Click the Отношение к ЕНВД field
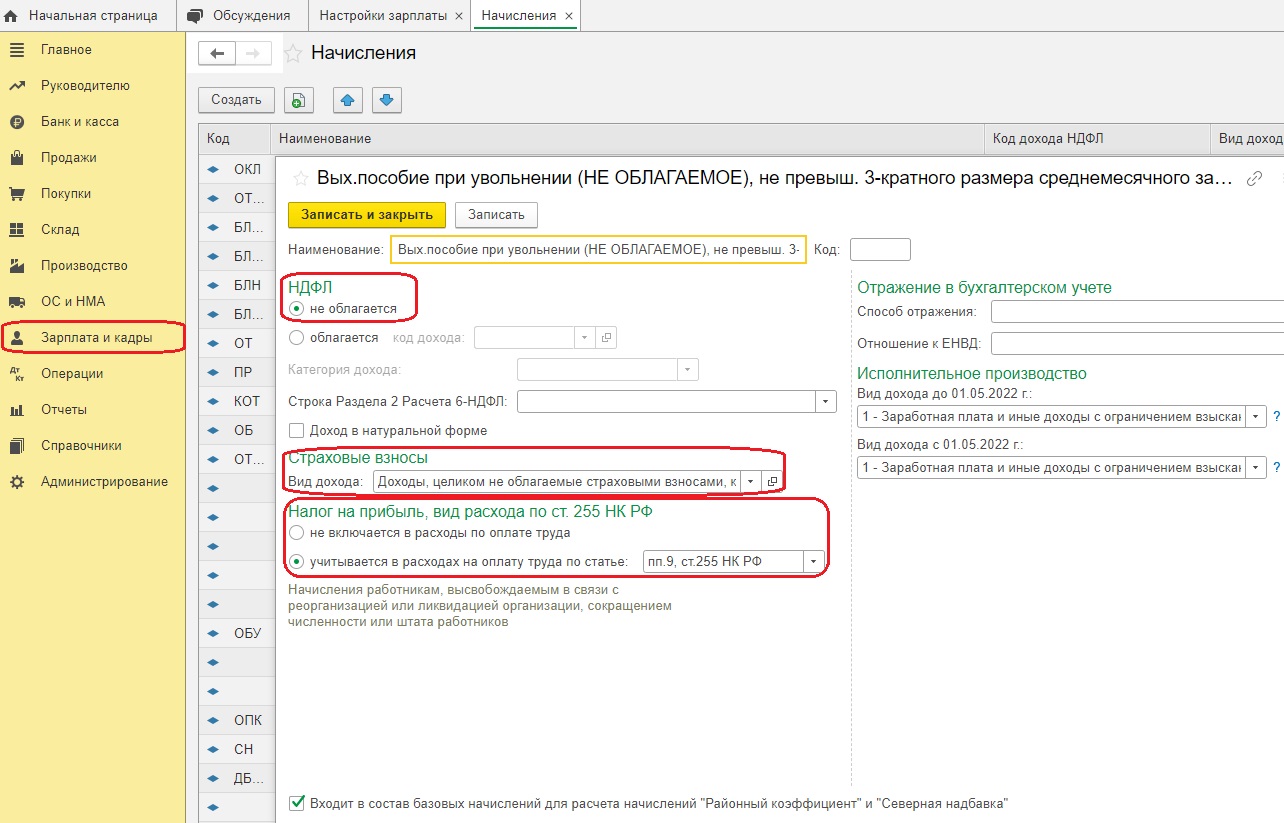The height and width of the screenshot is (823, 1284). (1137, 344)
